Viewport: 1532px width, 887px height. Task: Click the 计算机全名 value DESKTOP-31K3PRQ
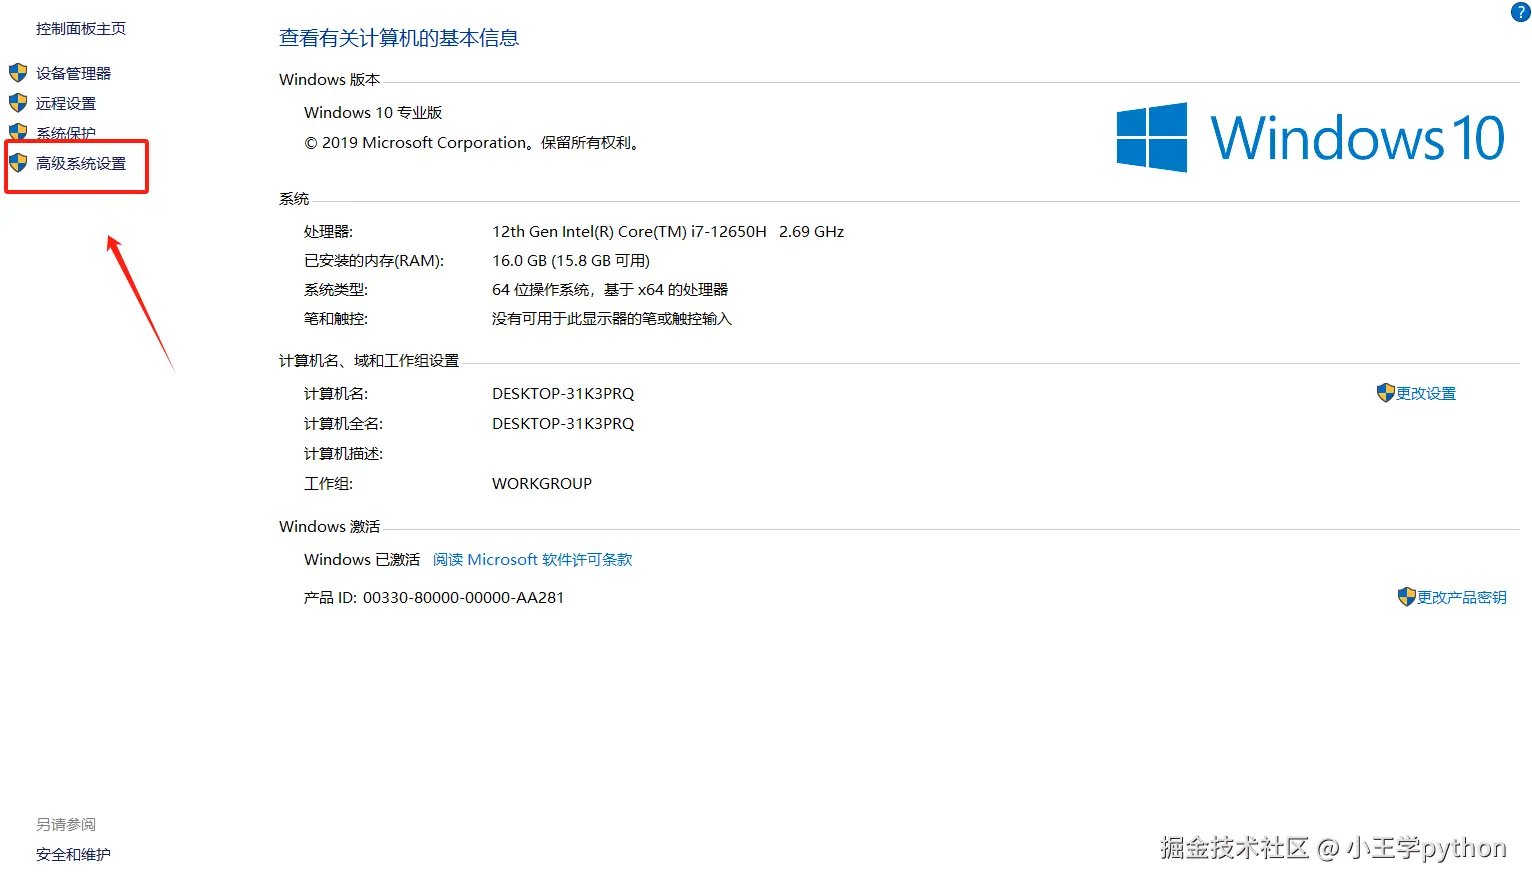pyautogui.click(x=563, y=423)
